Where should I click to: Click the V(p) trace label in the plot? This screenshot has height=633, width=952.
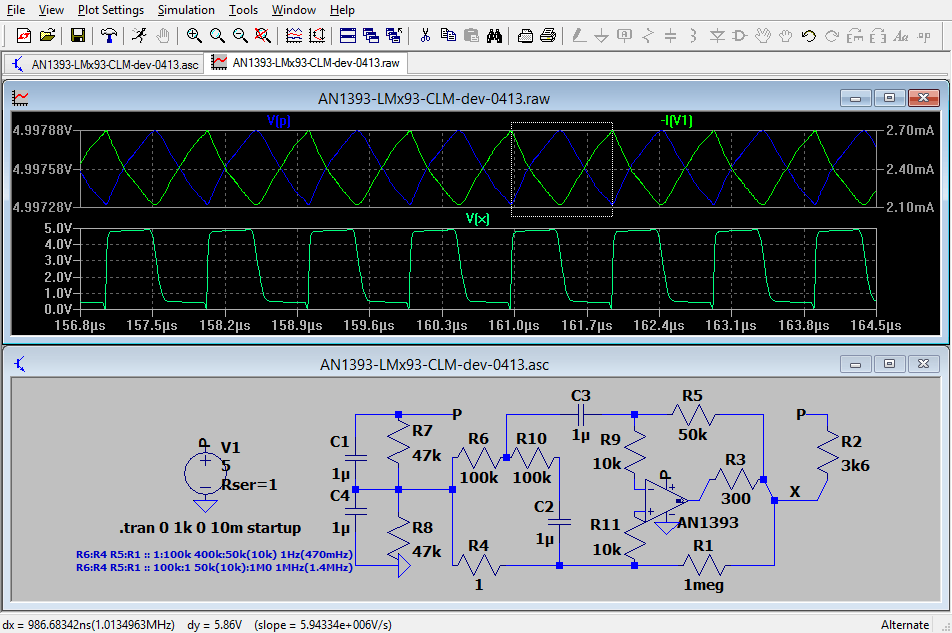278,121
